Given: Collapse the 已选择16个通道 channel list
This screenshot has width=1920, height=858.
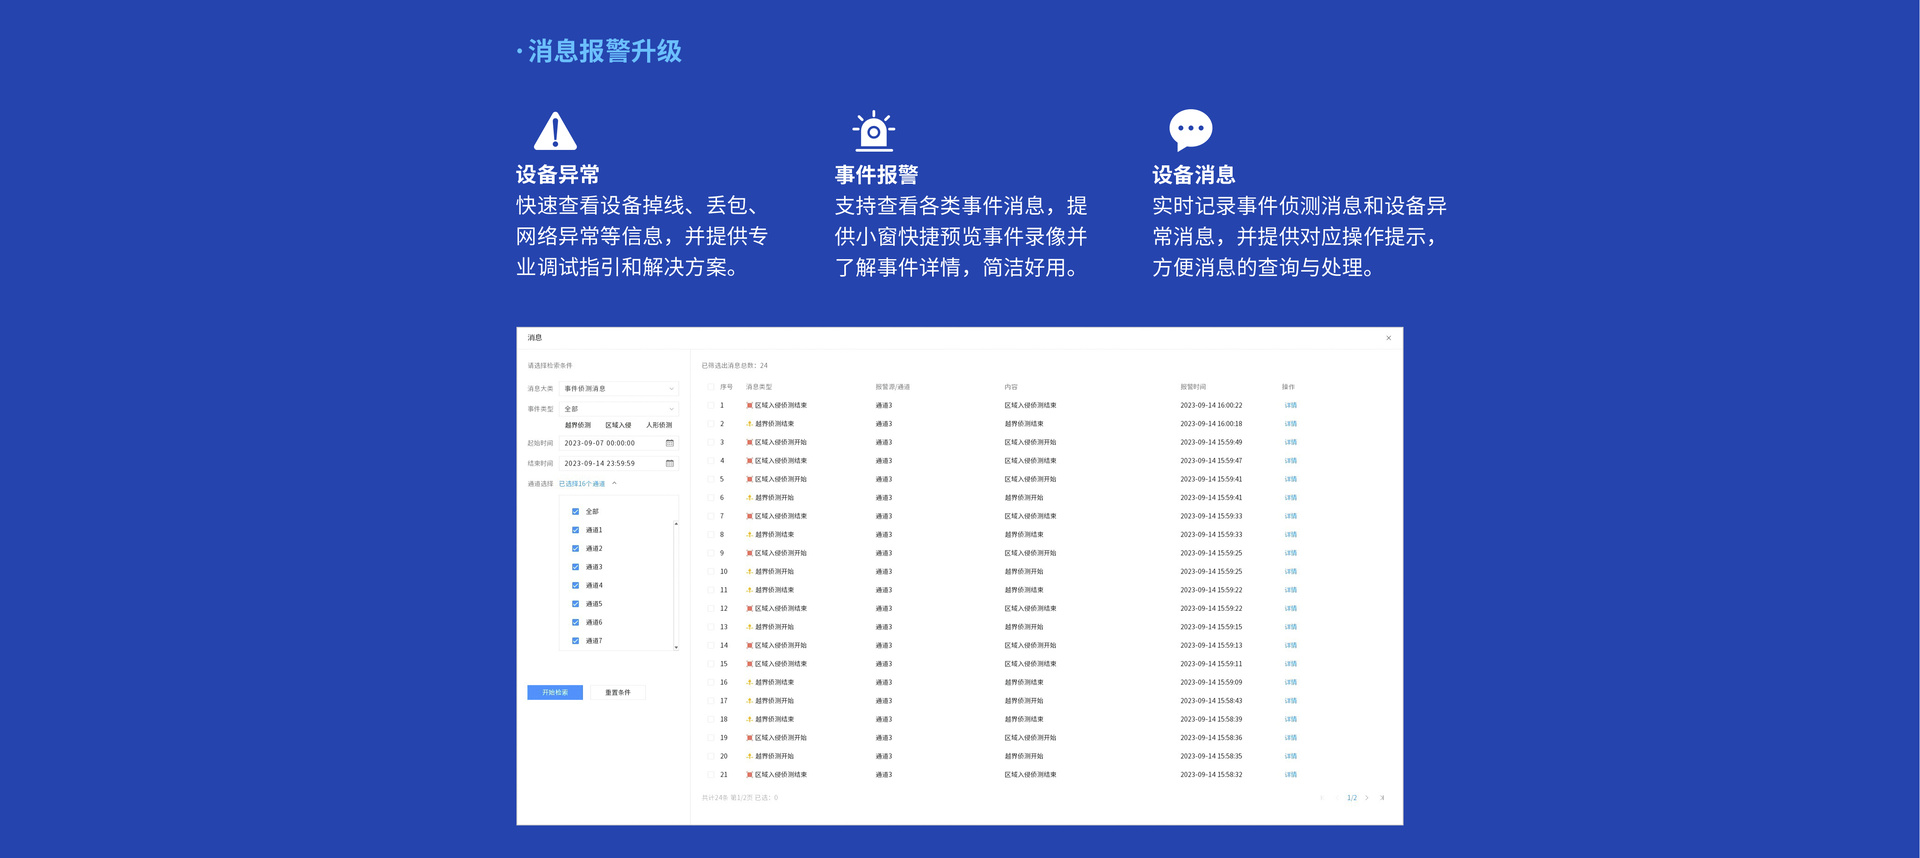Looking at the screenshot, I should coord(614,484).
